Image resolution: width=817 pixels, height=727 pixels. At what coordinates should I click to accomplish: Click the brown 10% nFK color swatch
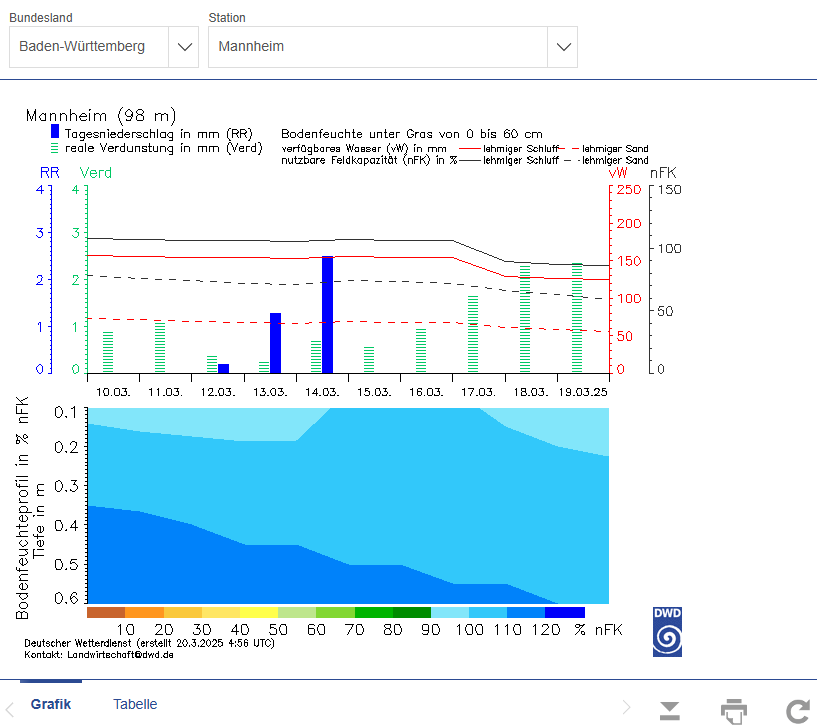click(x=106, y=611)
